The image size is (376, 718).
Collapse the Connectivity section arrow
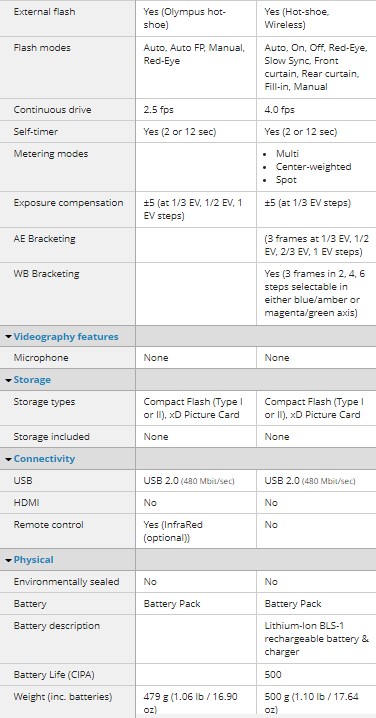tap(8, 459)
